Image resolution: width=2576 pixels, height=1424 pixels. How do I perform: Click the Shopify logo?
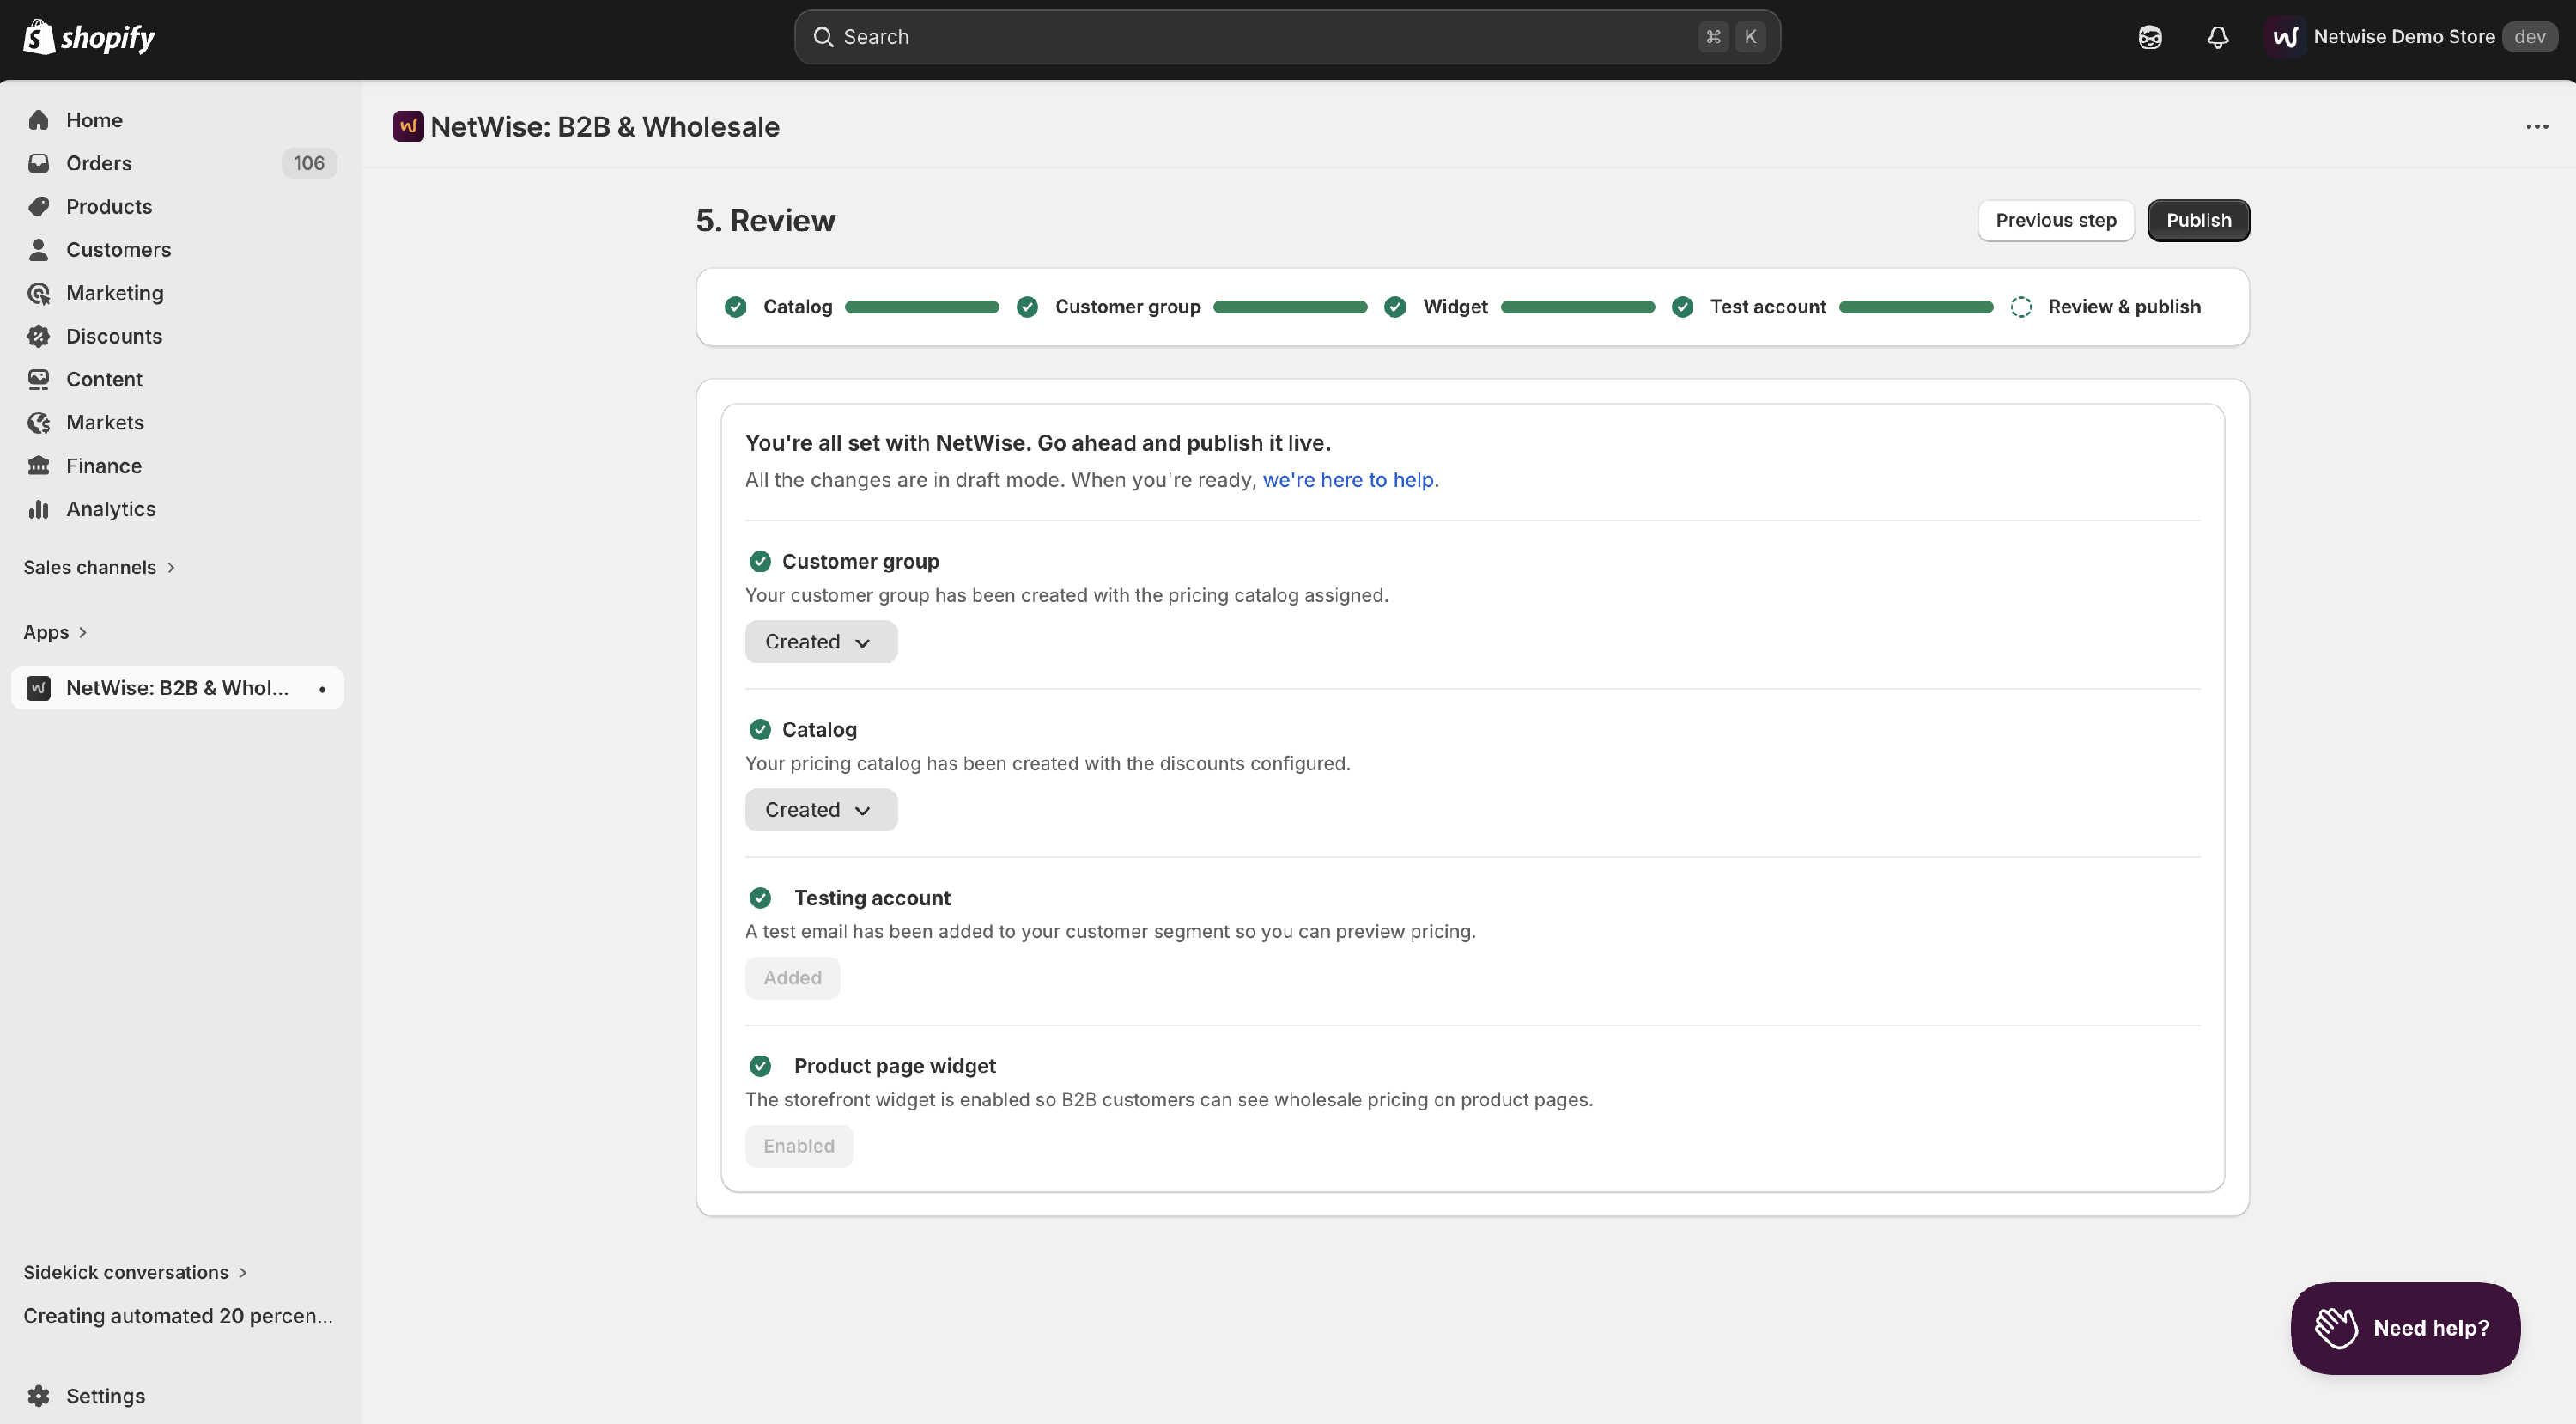89,37
